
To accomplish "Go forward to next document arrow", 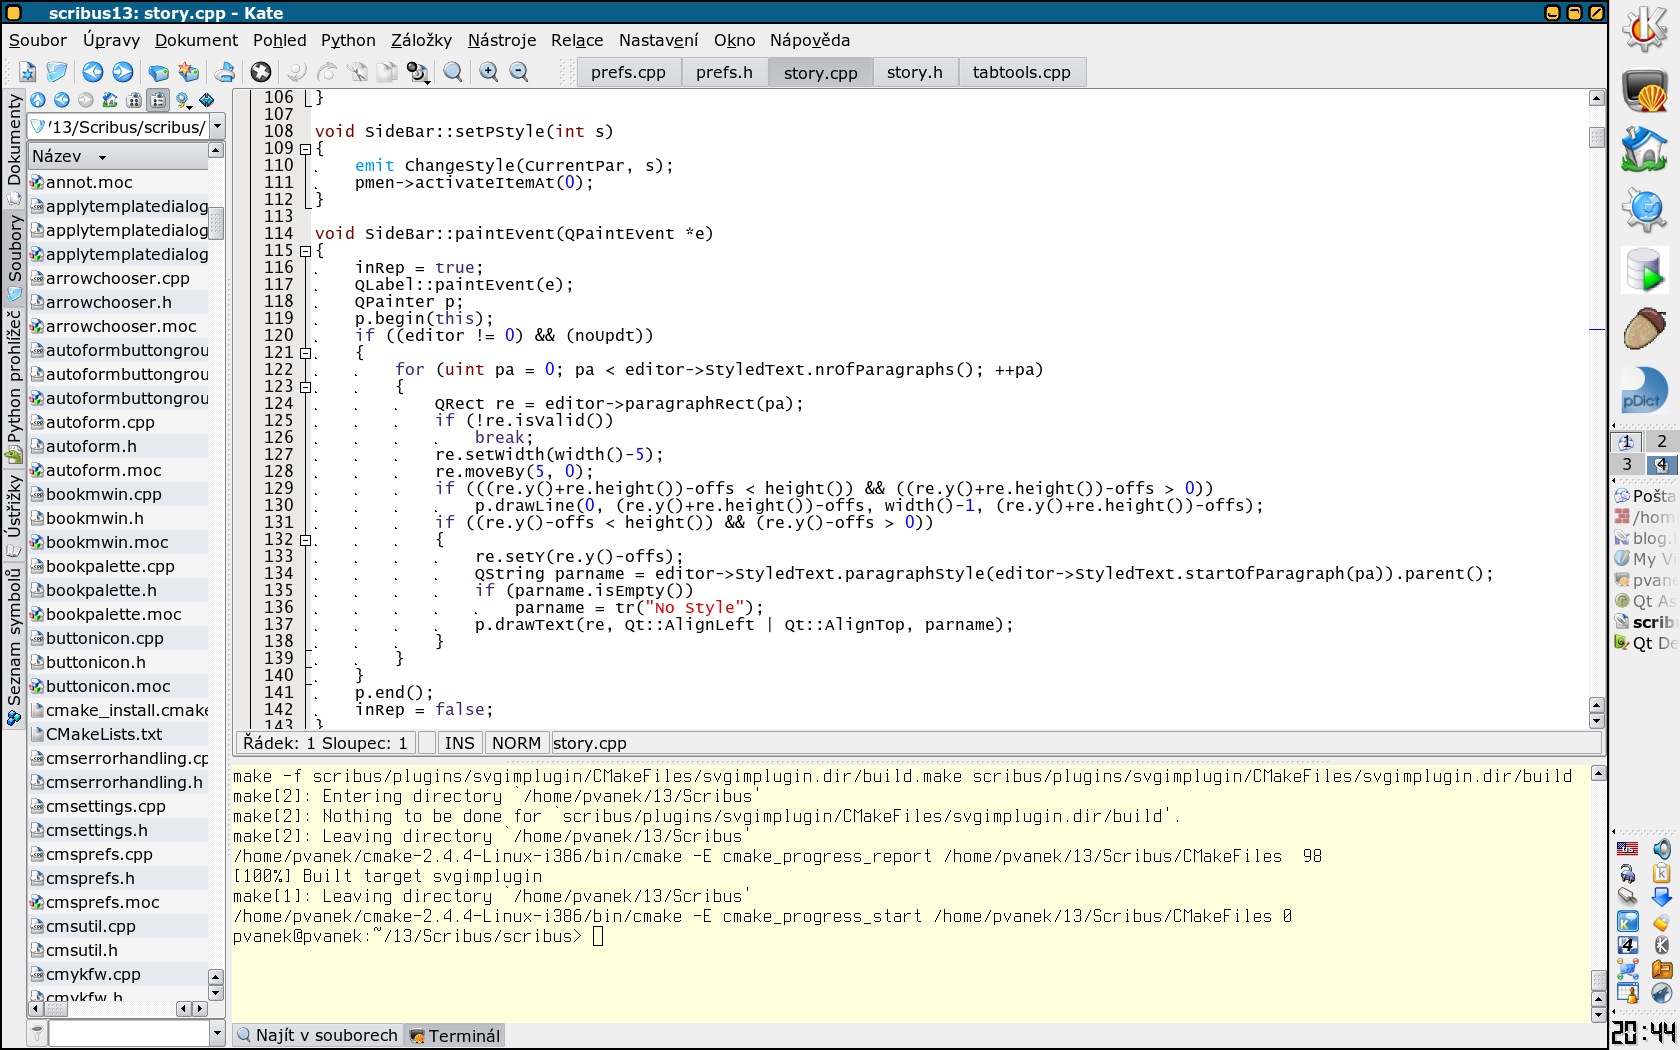I will point(123,72).
